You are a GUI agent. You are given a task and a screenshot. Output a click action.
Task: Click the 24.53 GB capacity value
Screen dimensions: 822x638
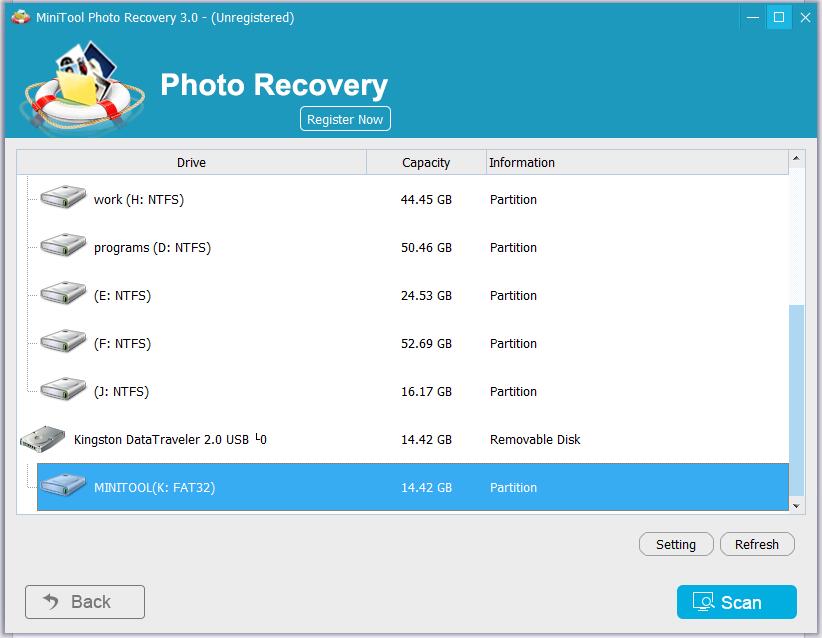point(426,296)
